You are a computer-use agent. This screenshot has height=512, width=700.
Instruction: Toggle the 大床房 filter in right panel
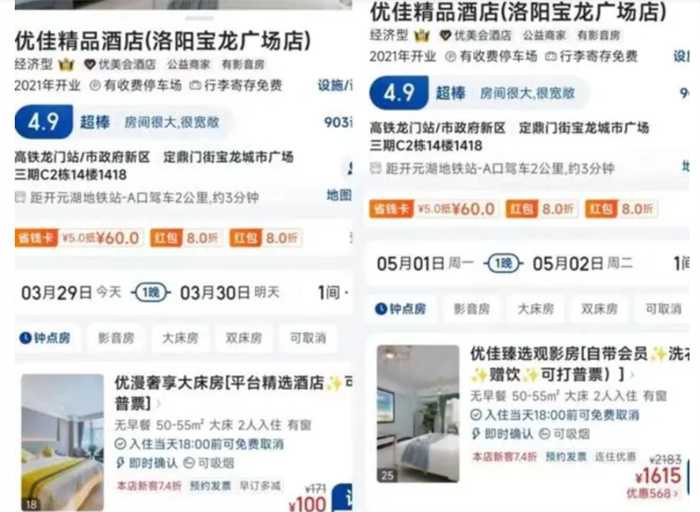[535, 308]
